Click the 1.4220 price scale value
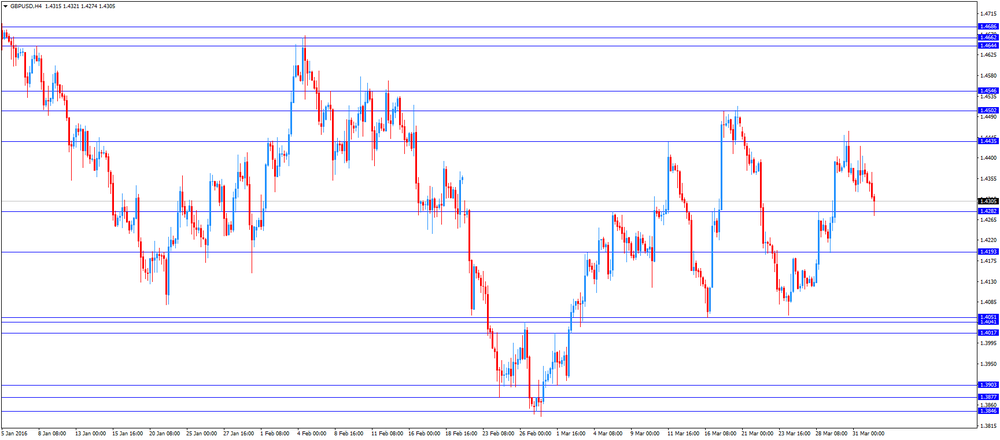1000x440 pixels. [x=989, y=240]
